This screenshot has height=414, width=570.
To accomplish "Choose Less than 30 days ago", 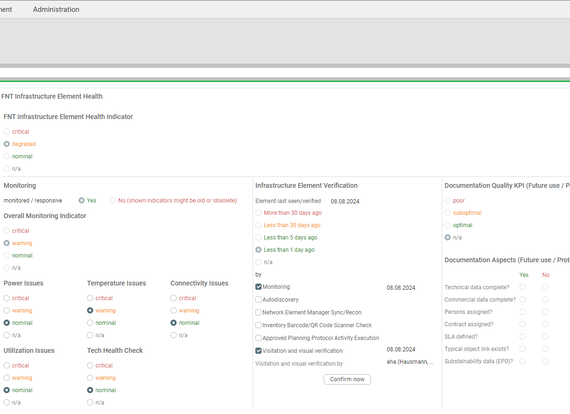I will coord(258,225).
